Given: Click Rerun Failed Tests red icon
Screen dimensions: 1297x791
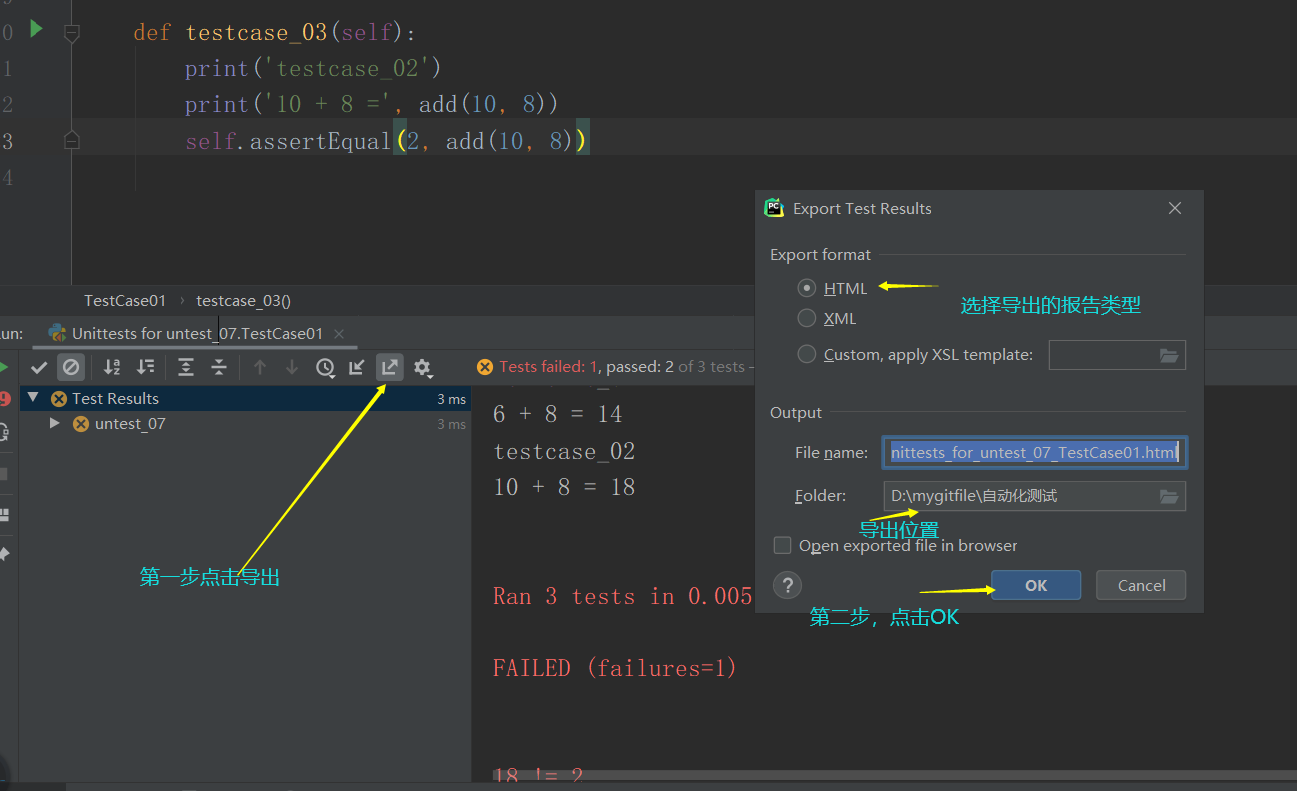Looking at the screenshot, I should click(x=4, y=399).
